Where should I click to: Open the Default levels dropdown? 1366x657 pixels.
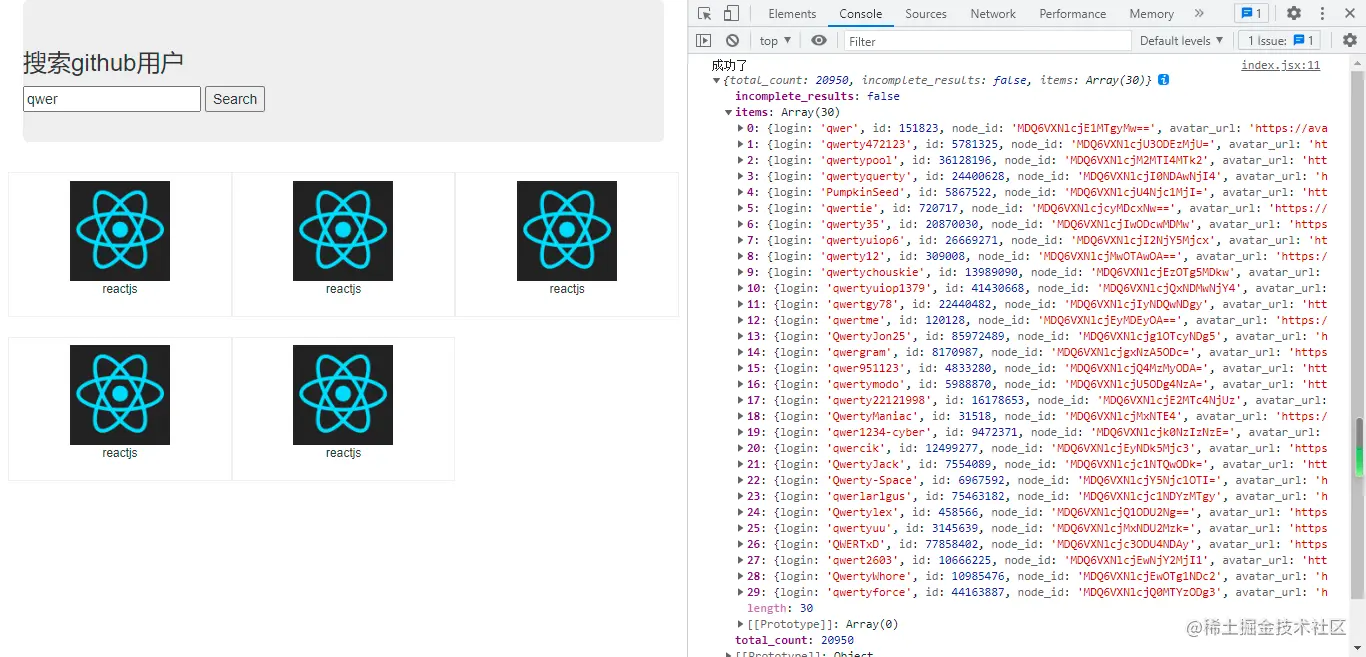[x=1181, y=41]
